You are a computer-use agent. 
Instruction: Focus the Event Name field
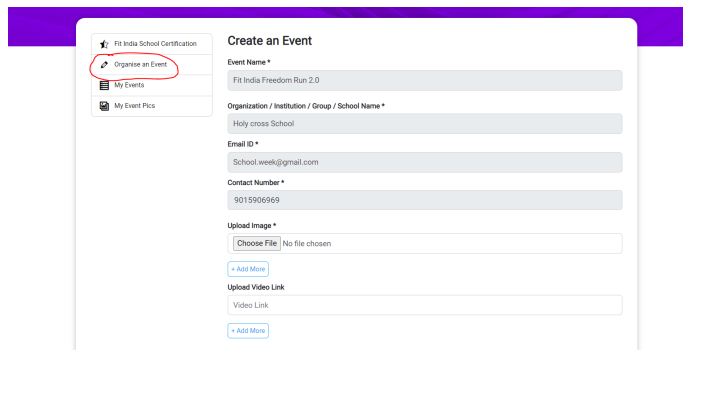[x=425, y=80]
